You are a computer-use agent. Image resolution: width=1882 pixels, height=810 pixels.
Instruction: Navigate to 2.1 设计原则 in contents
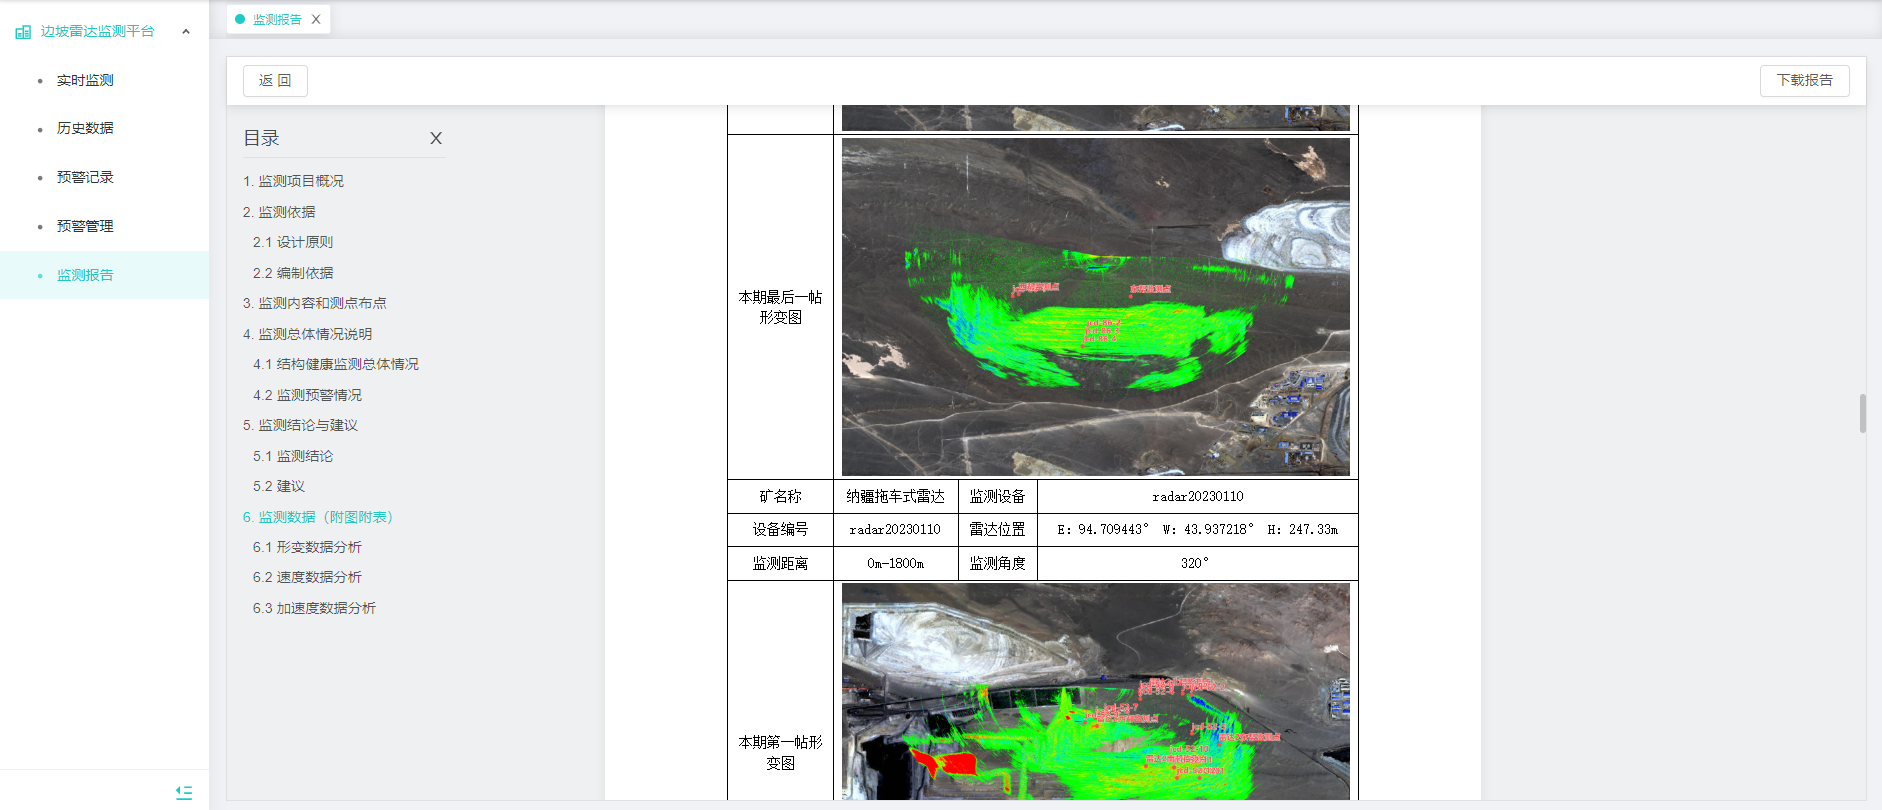tap(293, 242)
